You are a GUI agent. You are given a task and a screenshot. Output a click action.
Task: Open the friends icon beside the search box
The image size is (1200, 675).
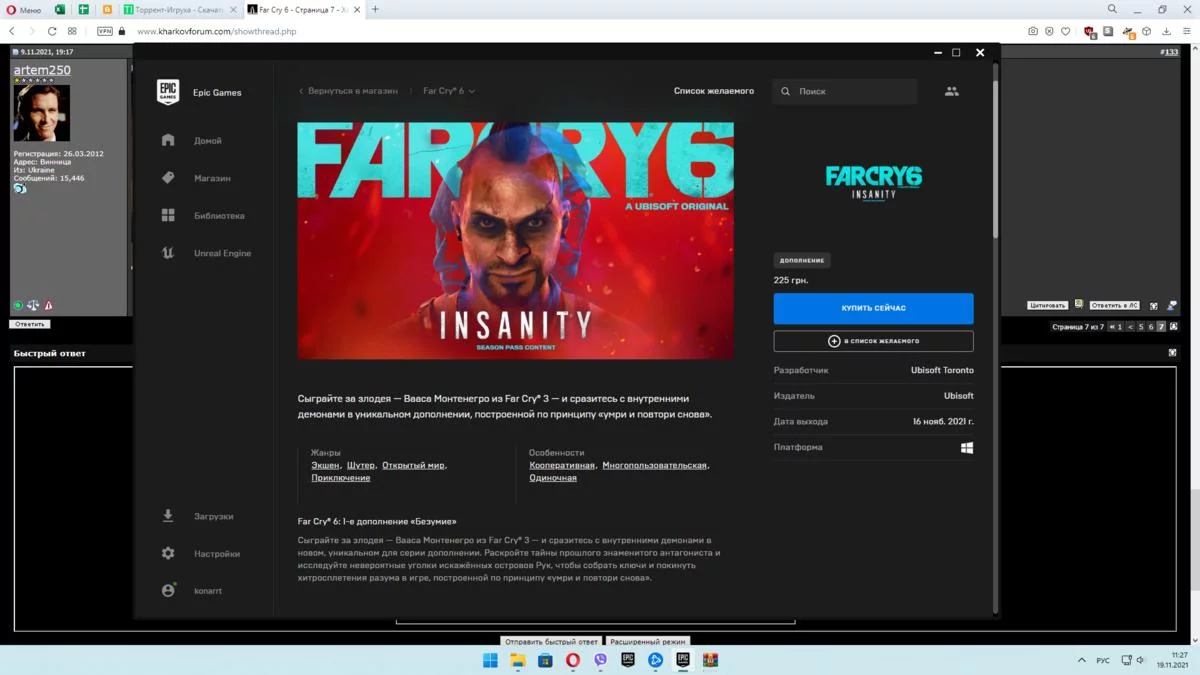click(951, 91)
